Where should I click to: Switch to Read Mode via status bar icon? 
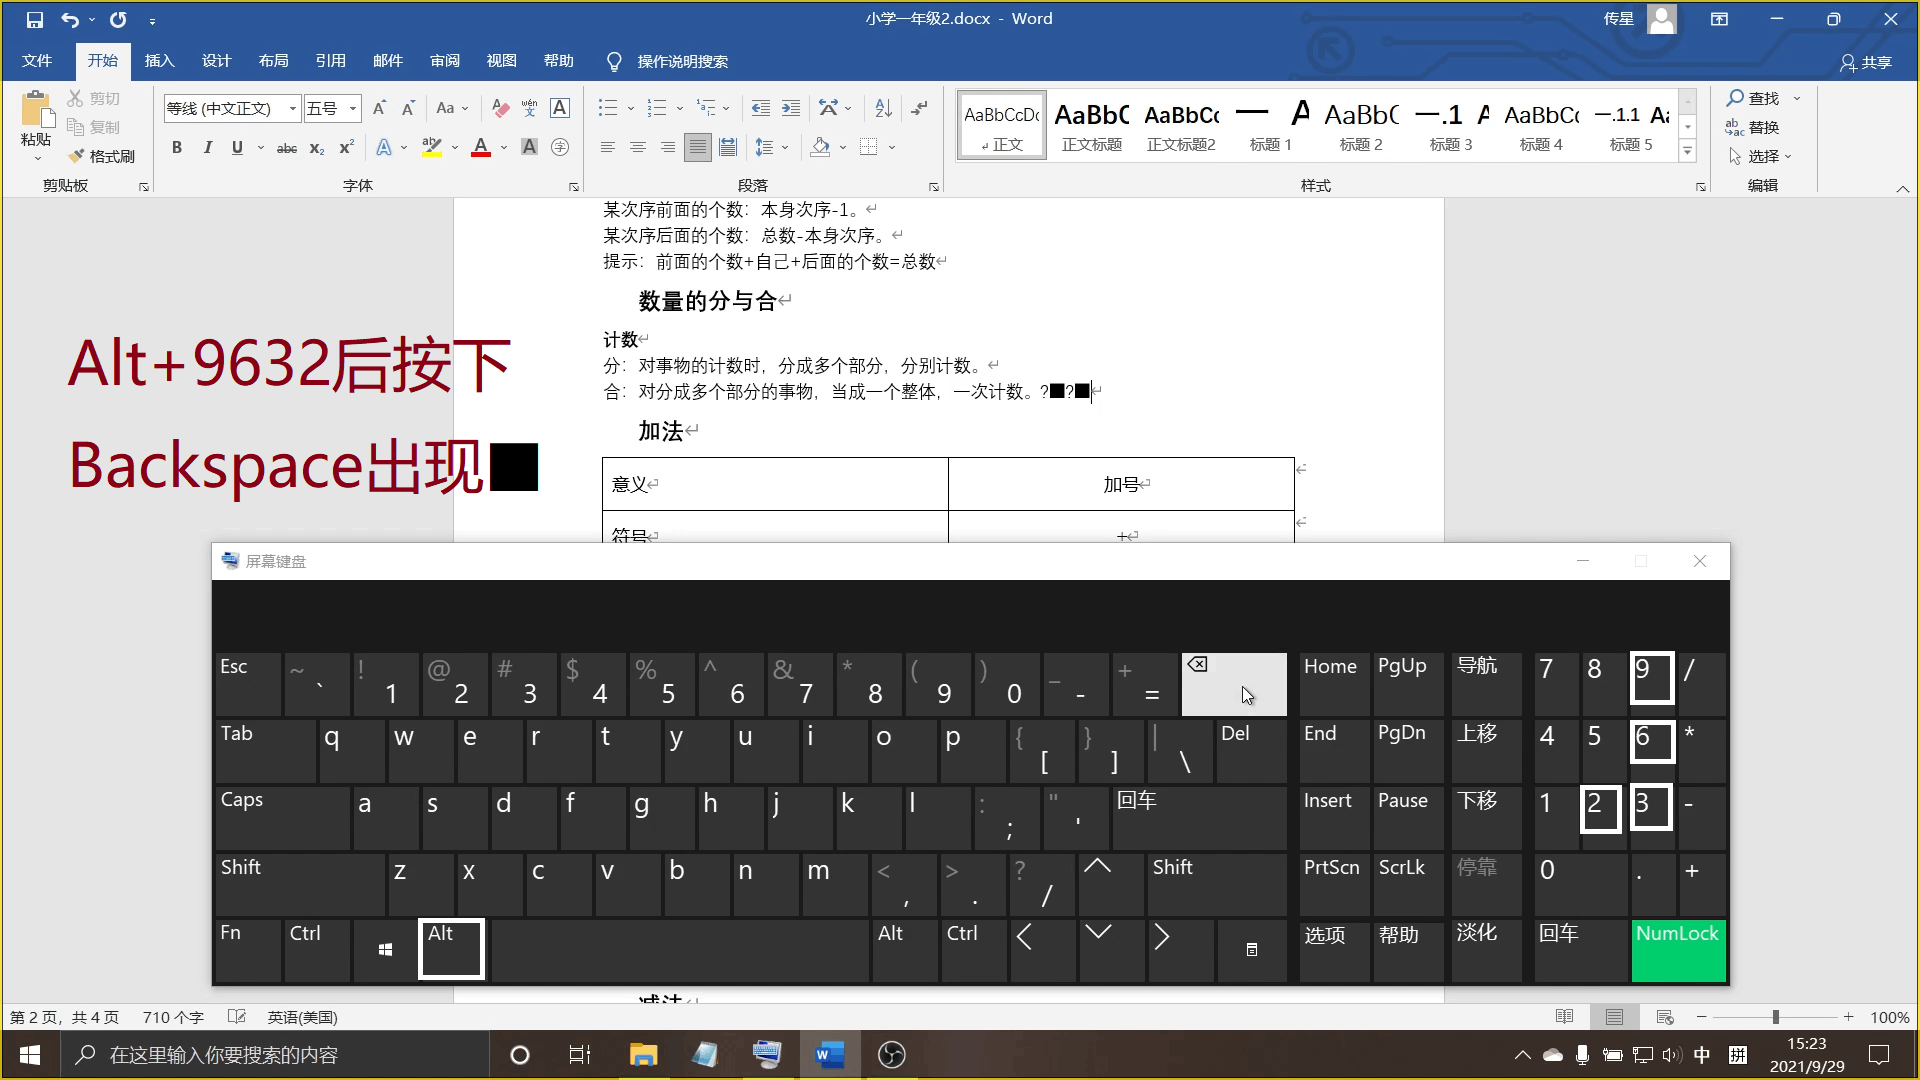[x=1563, y=1016]
